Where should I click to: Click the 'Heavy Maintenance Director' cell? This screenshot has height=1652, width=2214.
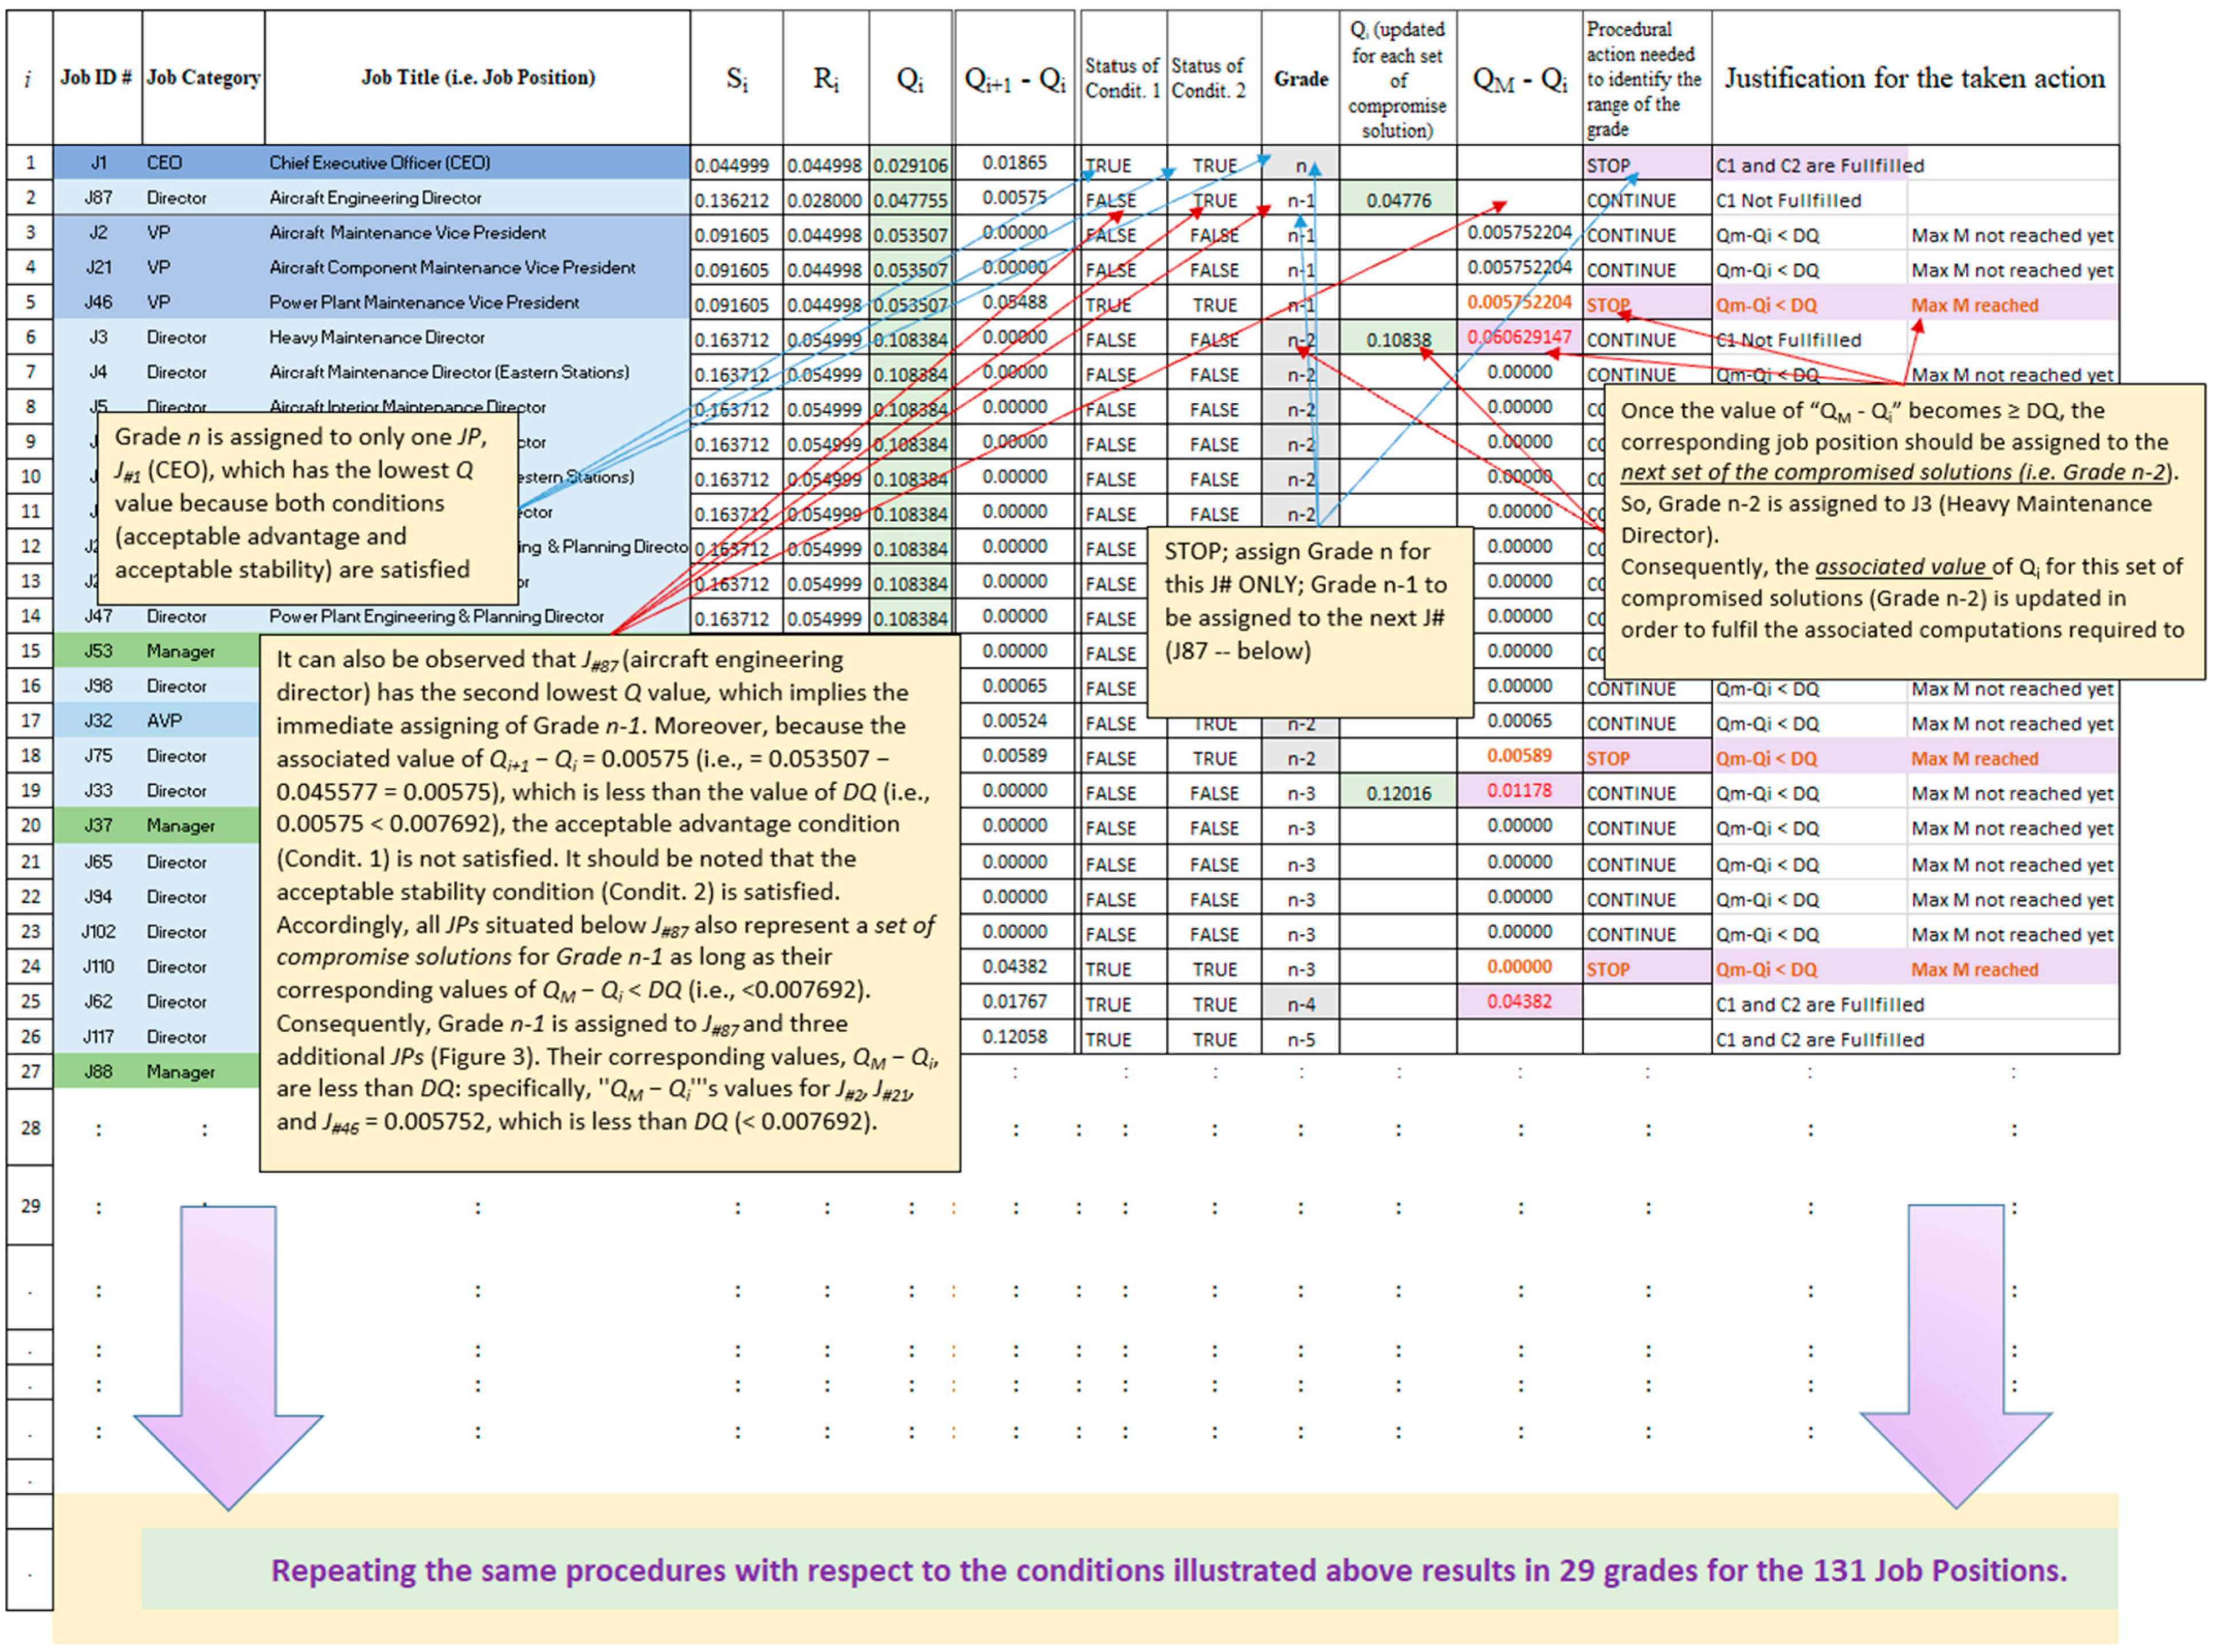[477, 337]
